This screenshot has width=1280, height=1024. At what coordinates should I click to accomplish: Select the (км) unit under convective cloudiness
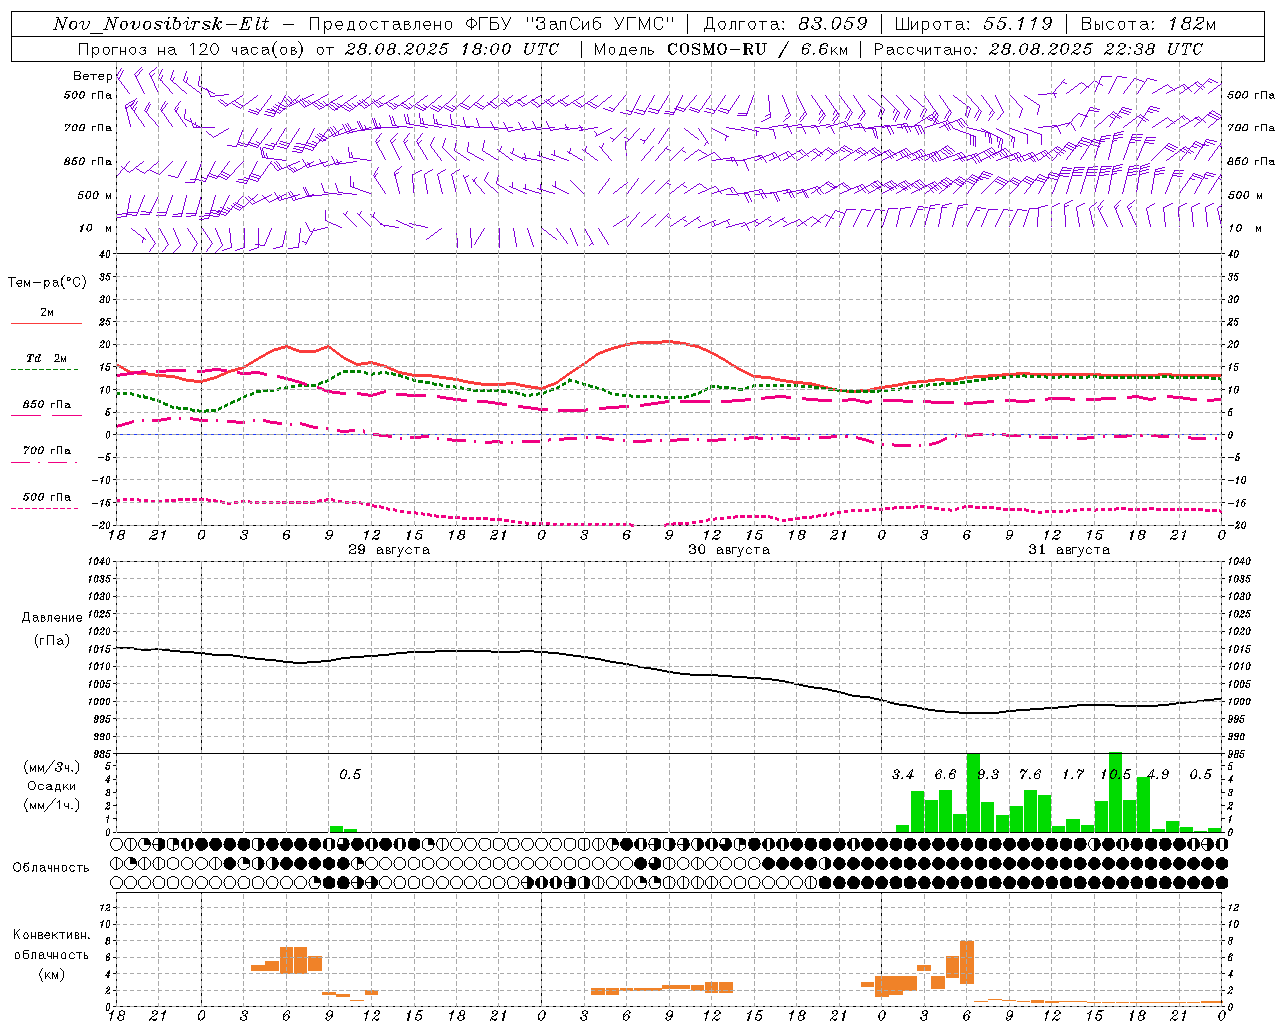tap(52, 974)
